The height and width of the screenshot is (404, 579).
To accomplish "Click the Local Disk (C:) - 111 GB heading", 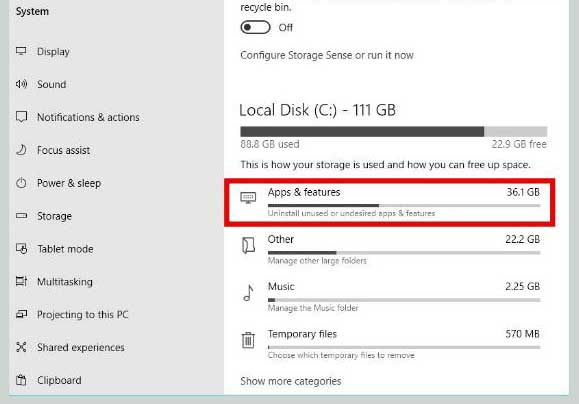I will pyautogui.click(x=318, y=110).
